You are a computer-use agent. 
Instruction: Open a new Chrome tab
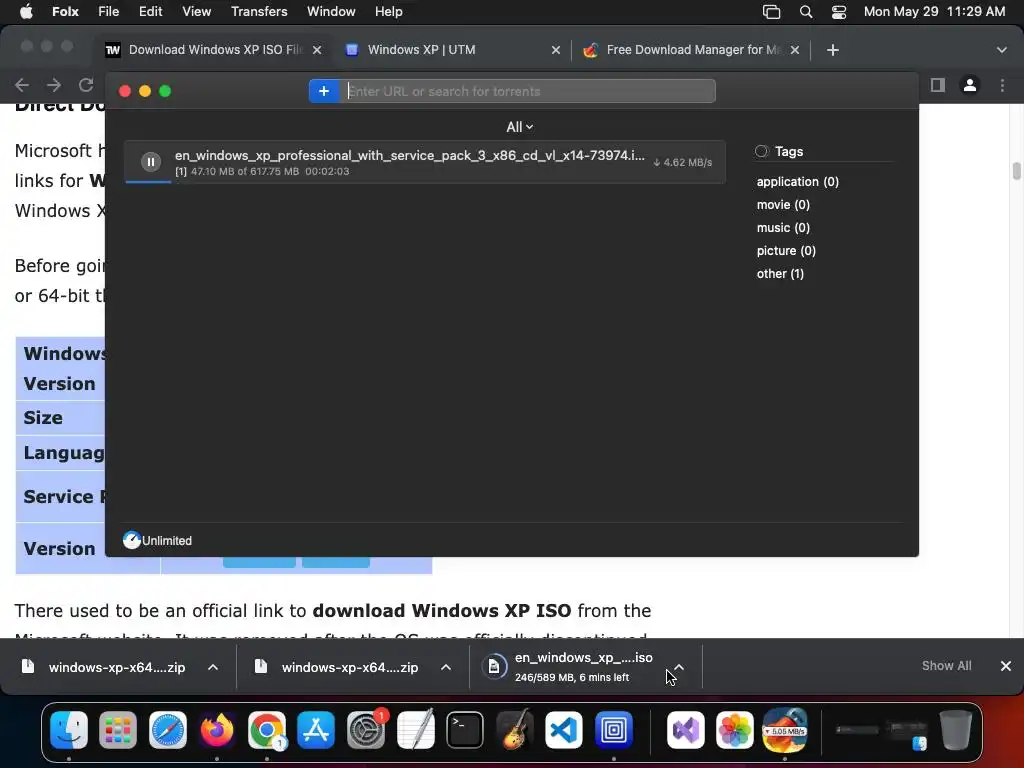point(833,50)
